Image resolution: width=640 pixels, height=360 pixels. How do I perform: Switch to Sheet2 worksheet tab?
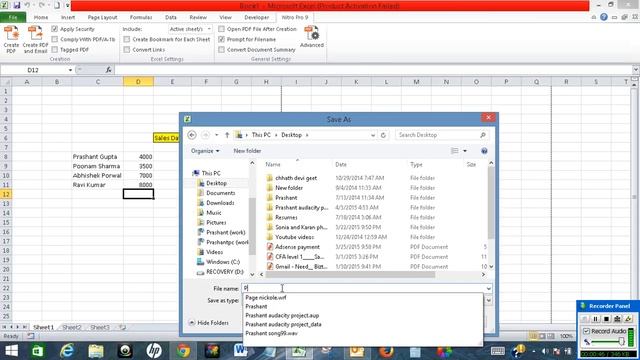(x=72, y=327)
